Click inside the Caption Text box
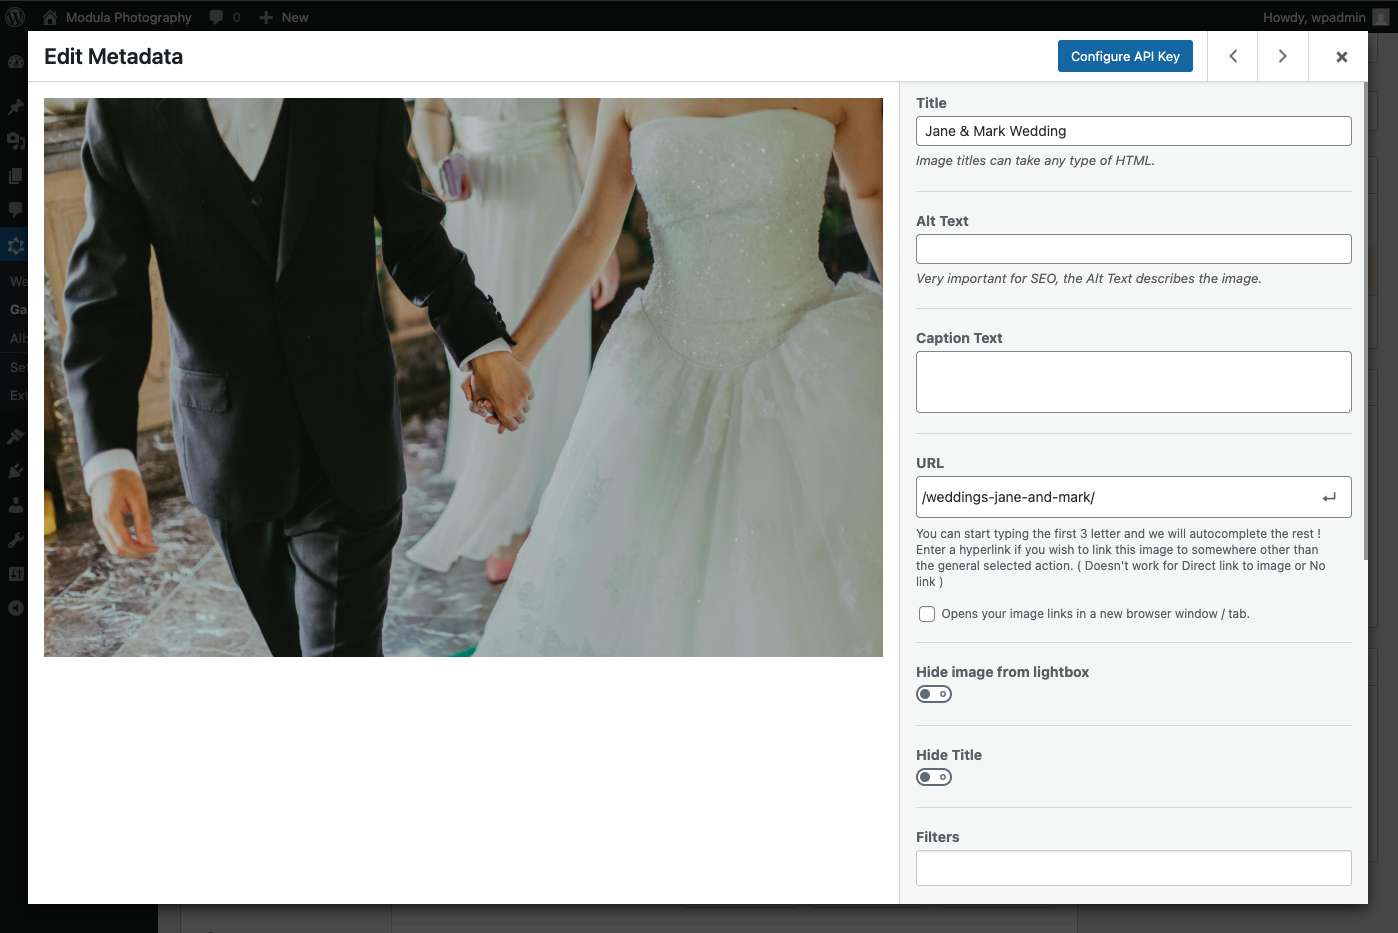1398x933 pixels. pos(1133,382)
